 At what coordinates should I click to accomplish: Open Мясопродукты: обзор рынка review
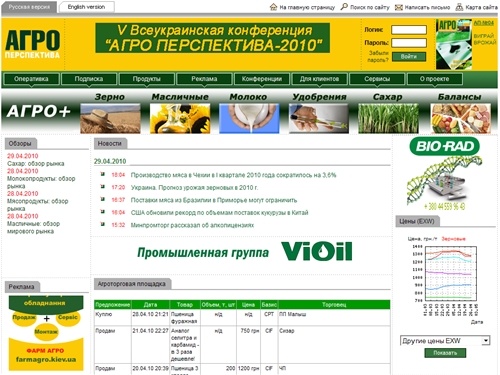(38, 205)
